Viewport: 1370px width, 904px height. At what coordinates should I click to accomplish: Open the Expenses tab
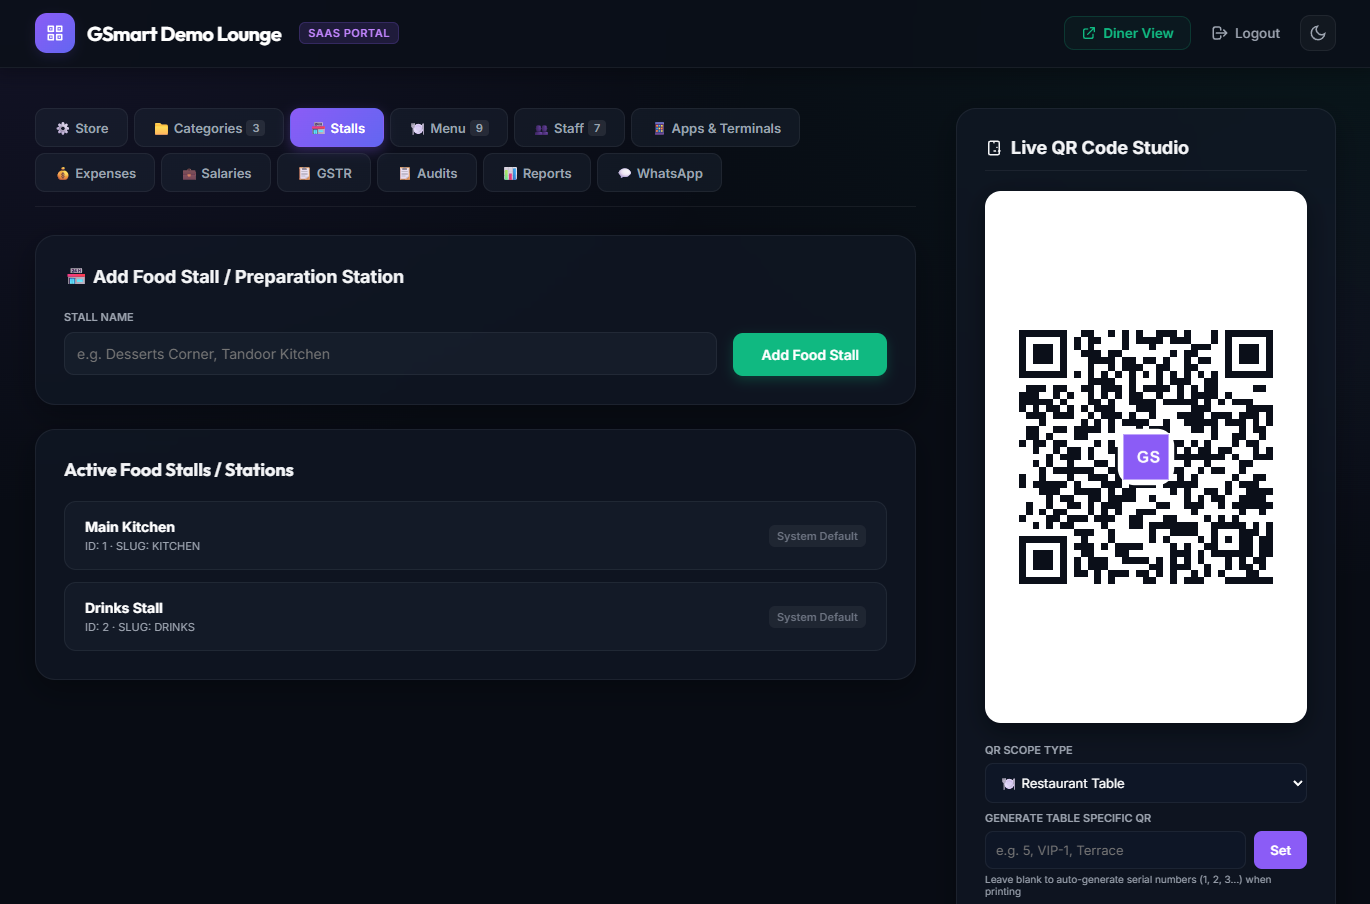tap(95, 173)
